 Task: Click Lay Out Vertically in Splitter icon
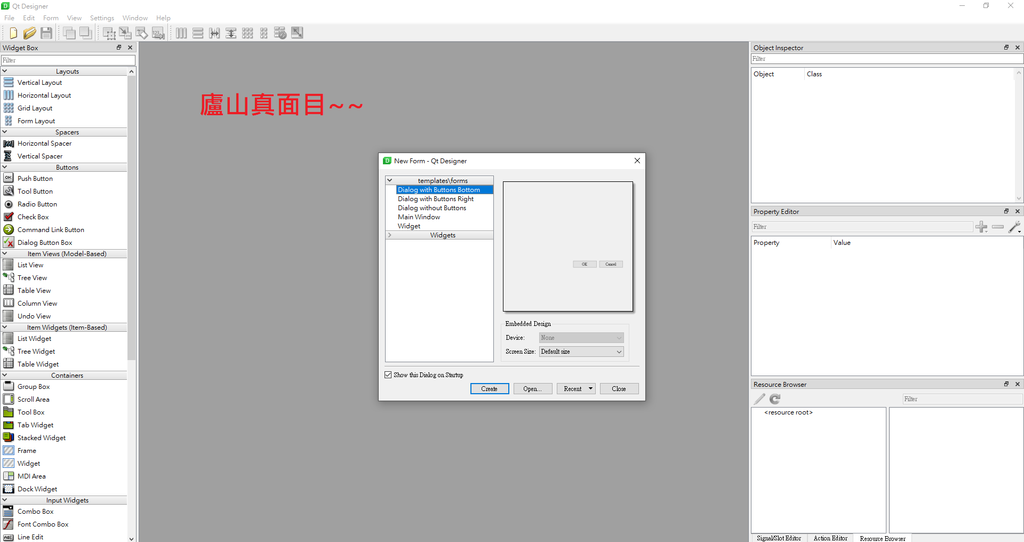click(231, 33)
